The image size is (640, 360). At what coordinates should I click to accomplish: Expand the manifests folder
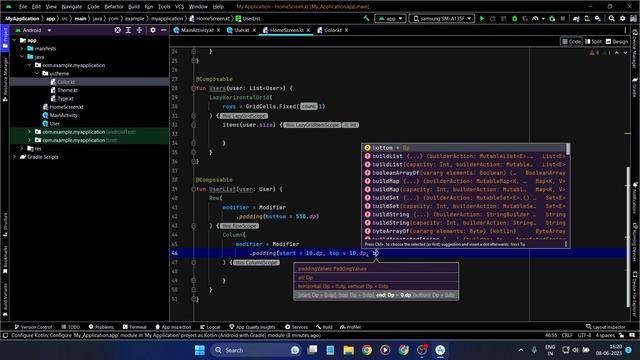[22, 49]
